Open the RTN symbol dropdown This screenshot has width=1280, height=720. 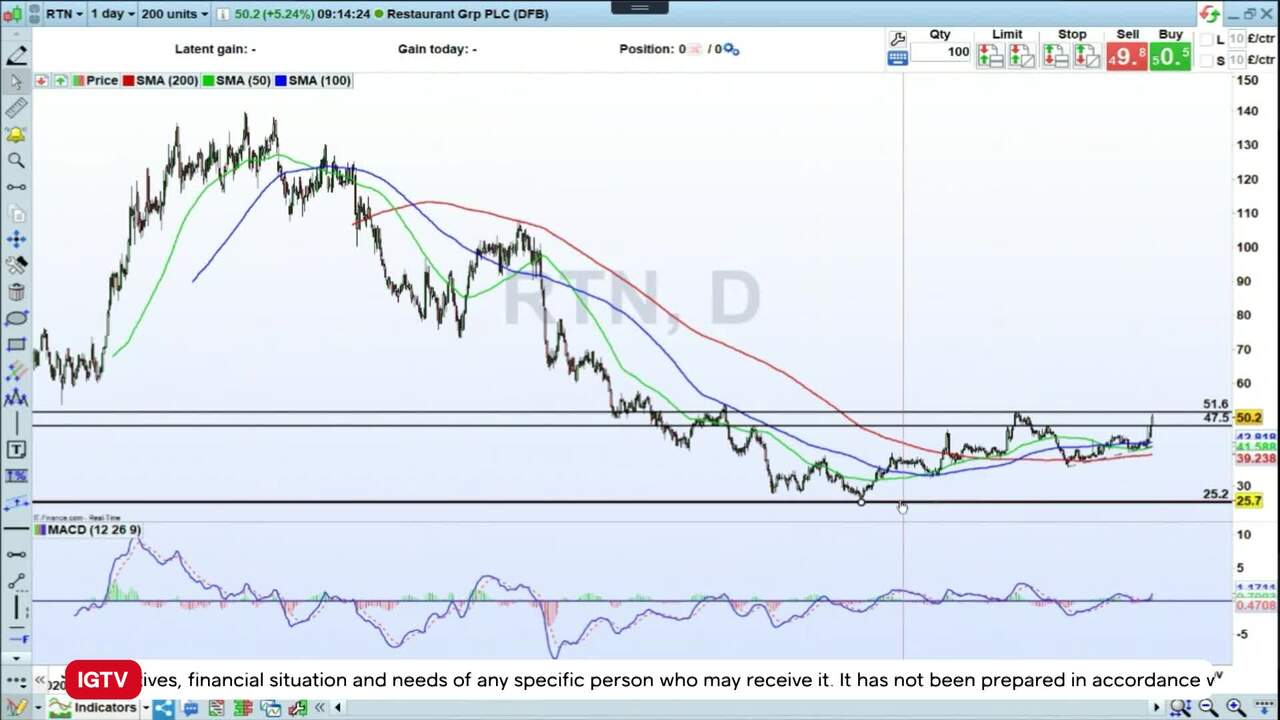pyautogui.click(x=63, y=14)
